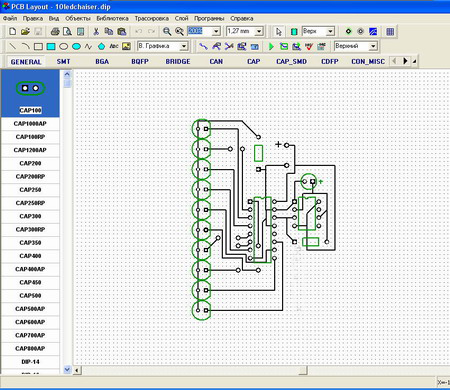Image resolution: width=450 pixels, height=390 pixels.
Task: Paste from clipboard
Action: 122,32
